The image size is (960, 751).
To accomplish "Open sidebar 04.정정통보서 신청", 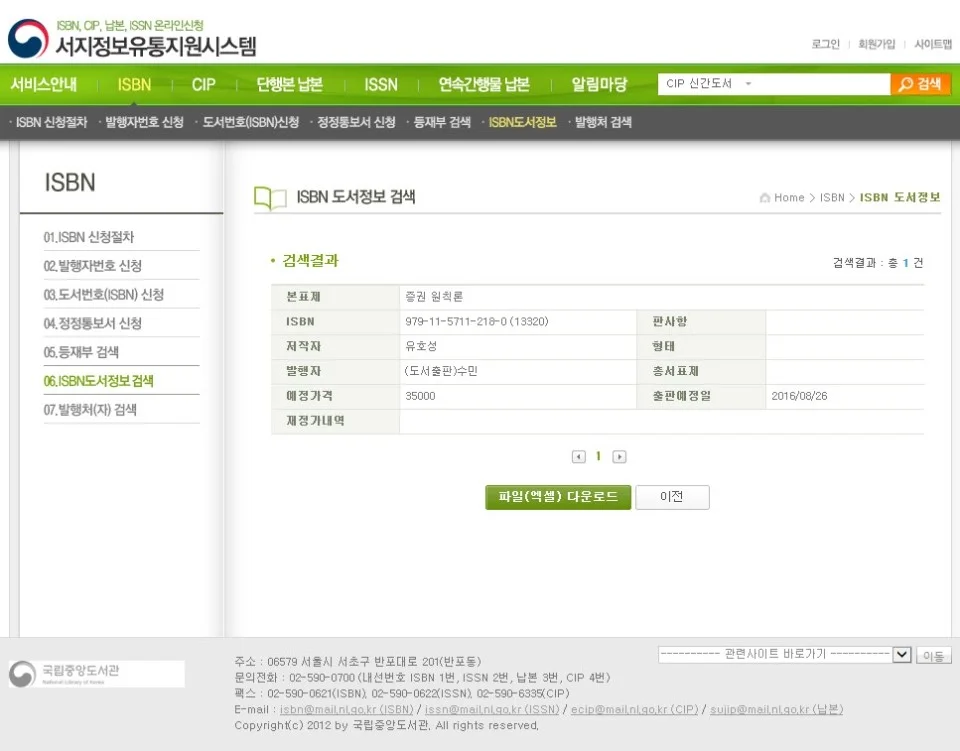I will click(x=93, y=324).
